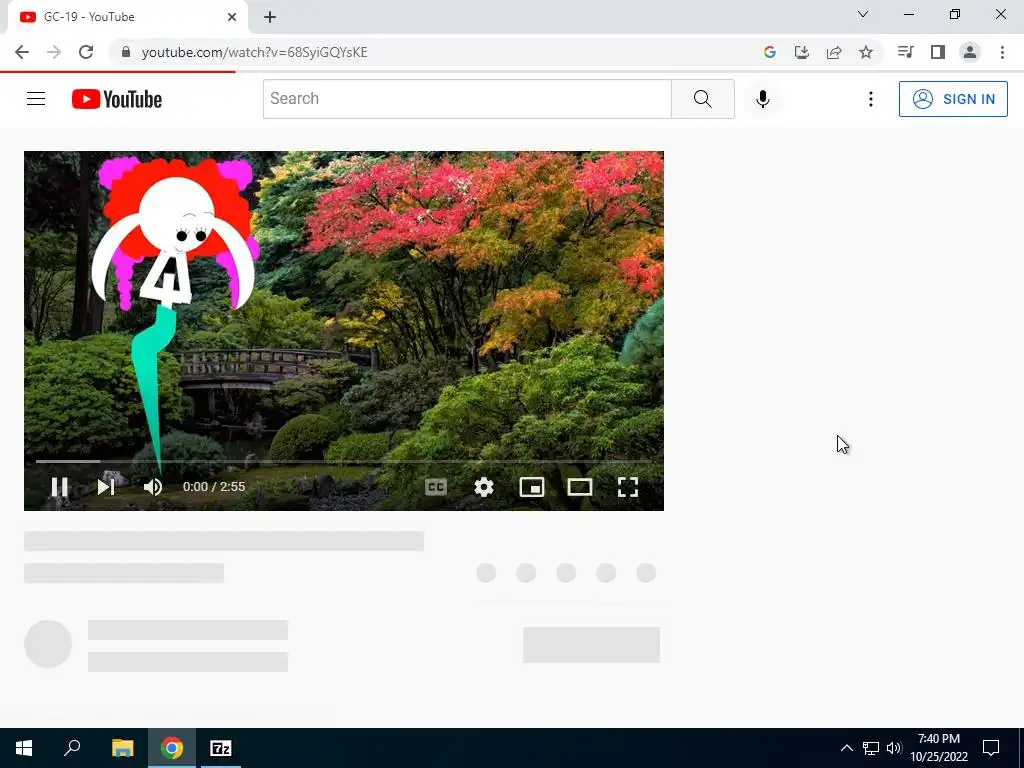Open the Windows notification center
1024x768 pixels.
click(991, 748)
